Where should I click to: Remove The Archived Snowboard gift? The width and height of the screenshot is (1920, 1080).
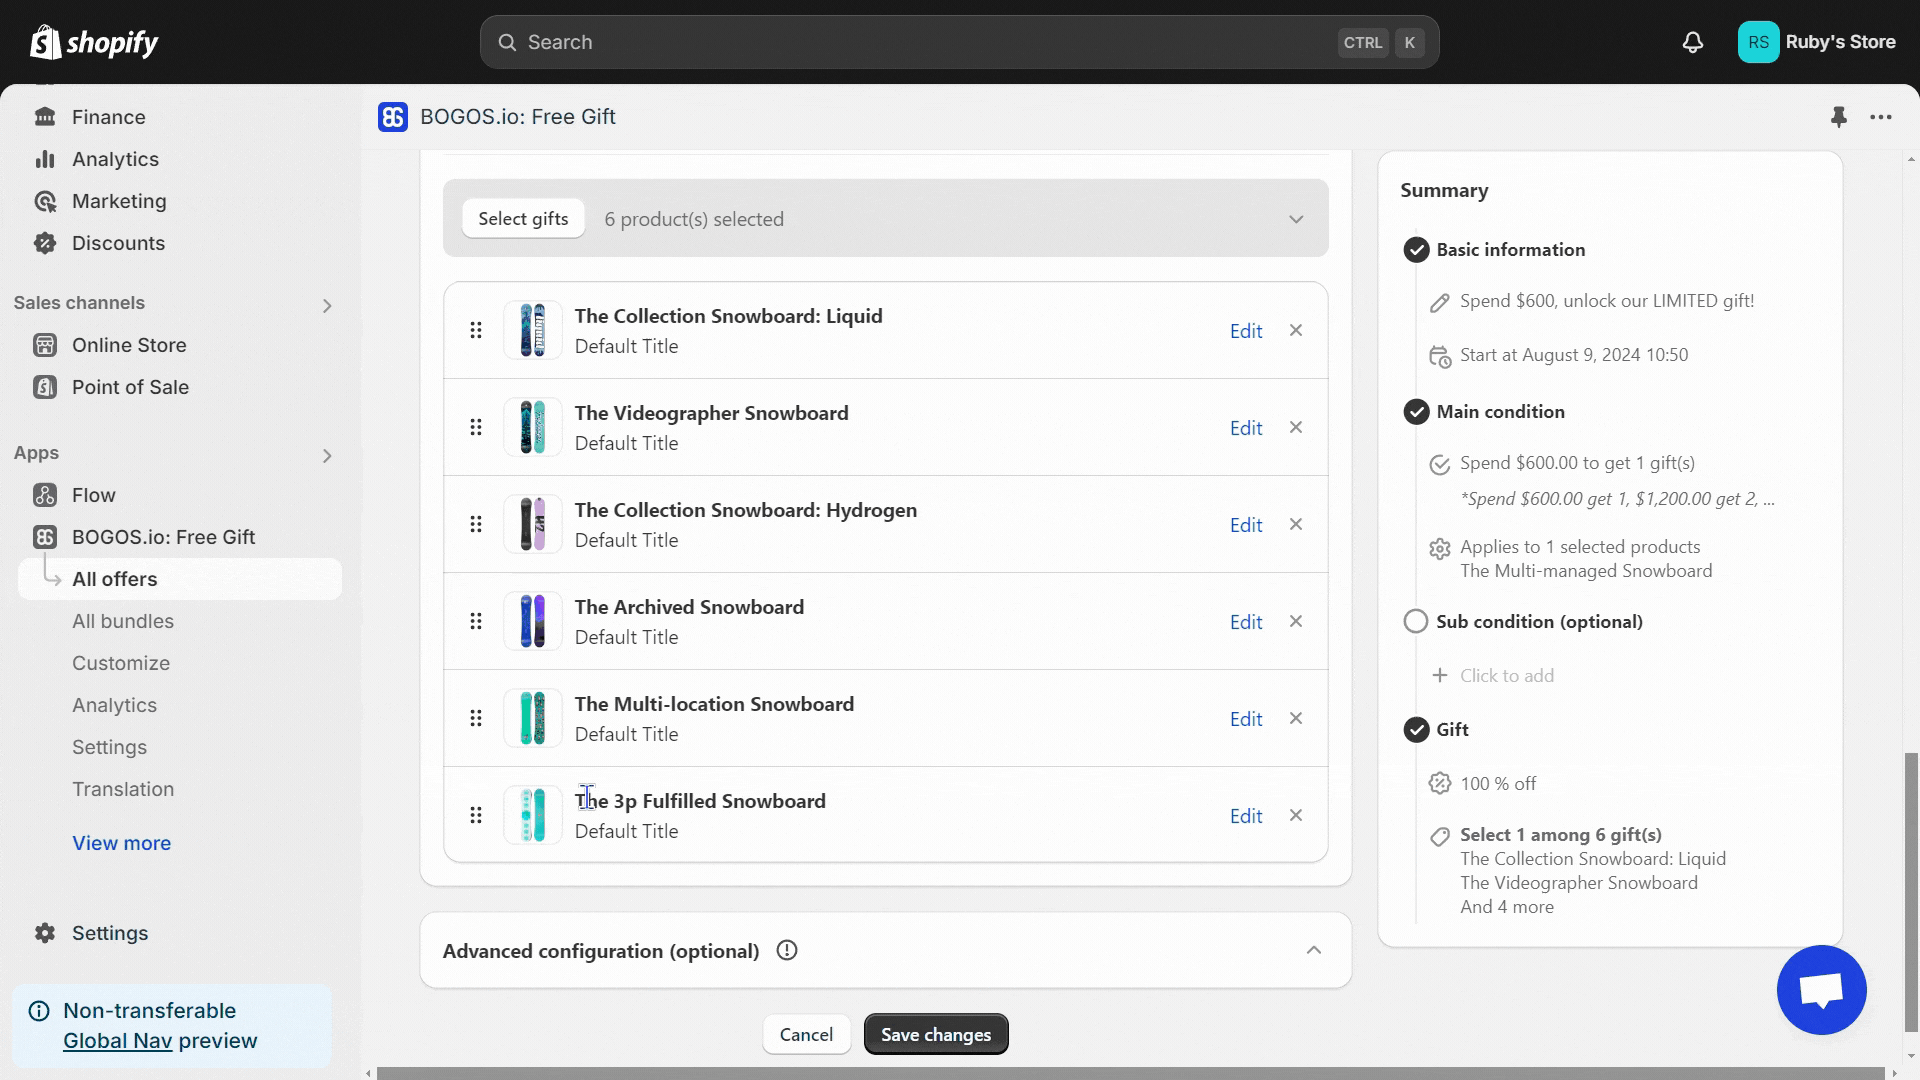[x=1296, y=621]
